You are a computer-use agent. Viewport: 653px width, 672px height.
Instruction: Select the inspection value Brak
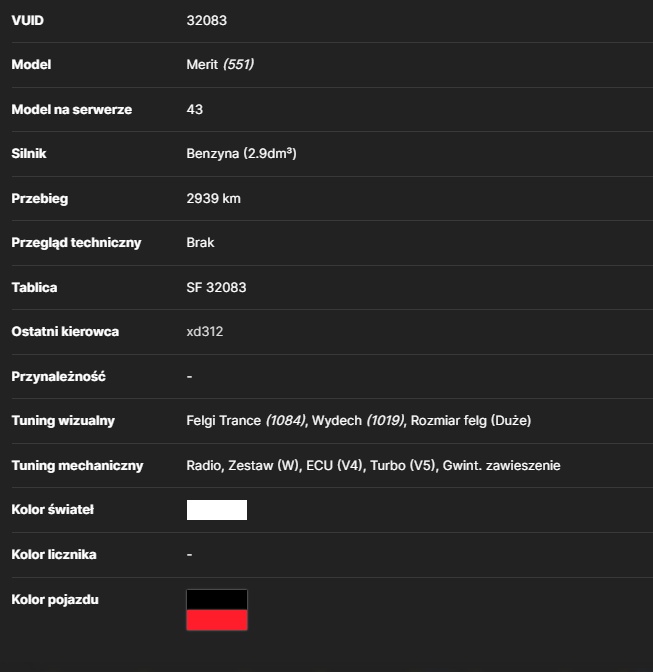(200, 243)
